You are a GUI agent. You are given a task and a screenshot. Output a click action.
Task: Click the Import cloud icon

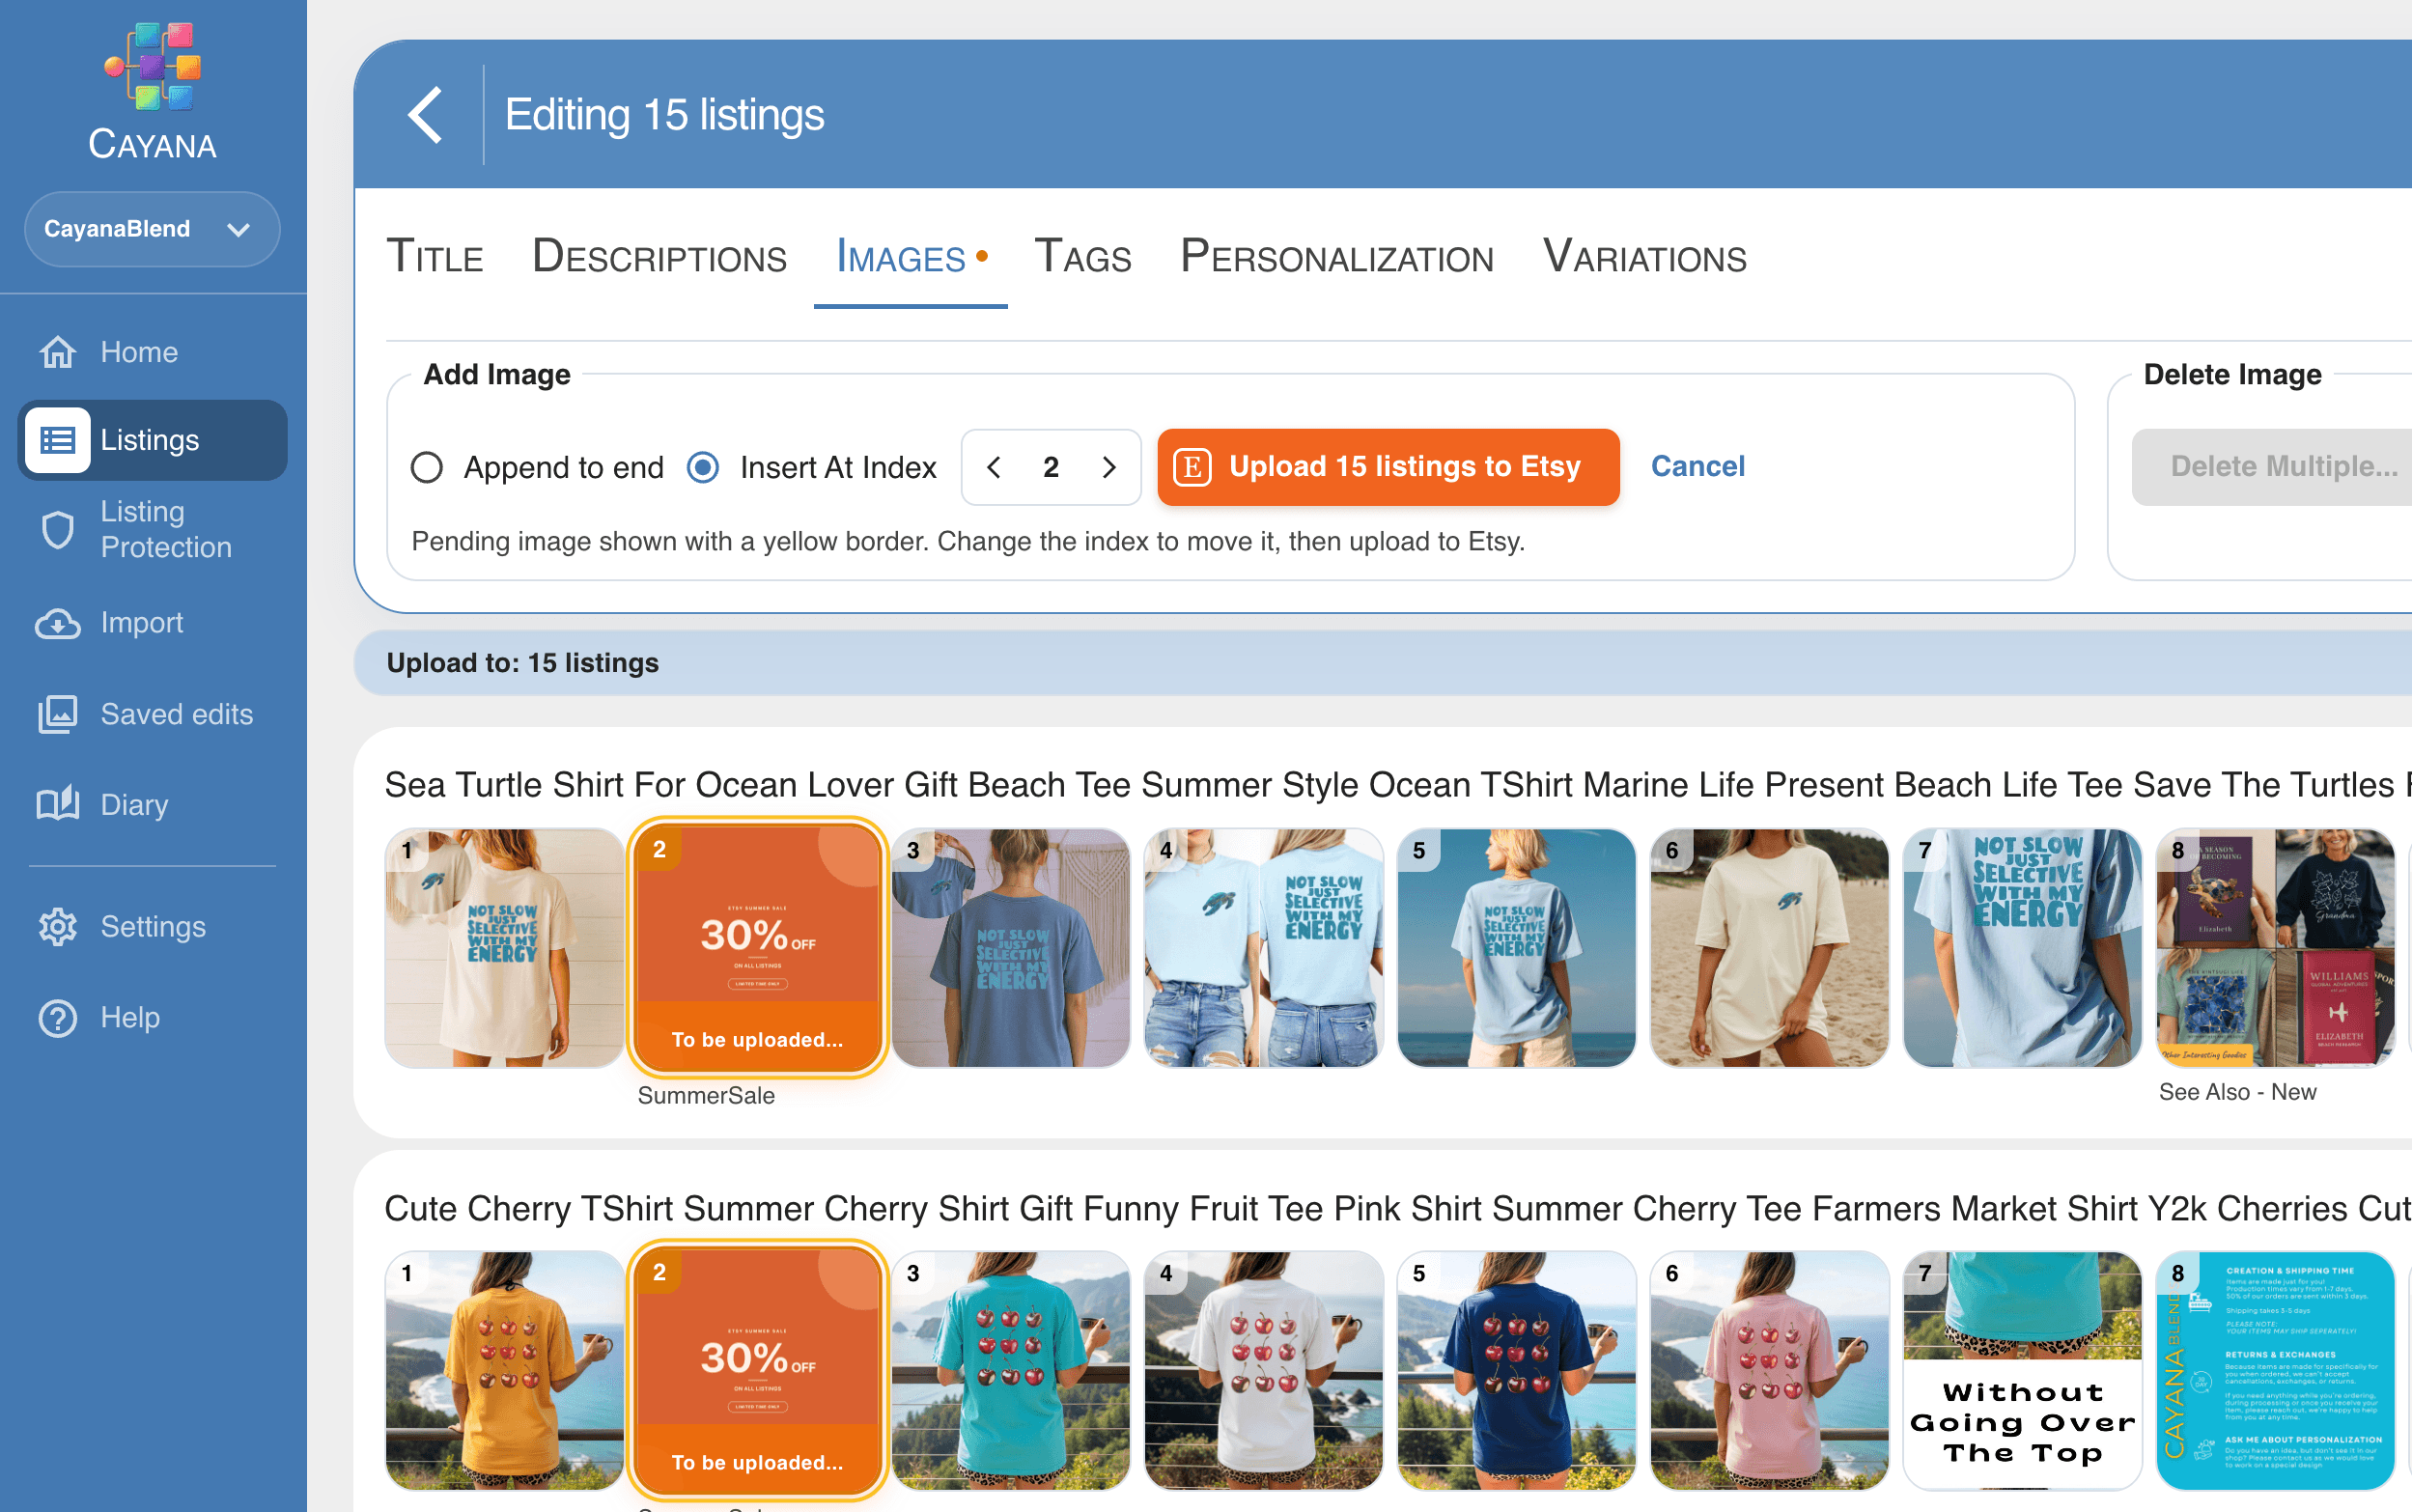(58, 623)
